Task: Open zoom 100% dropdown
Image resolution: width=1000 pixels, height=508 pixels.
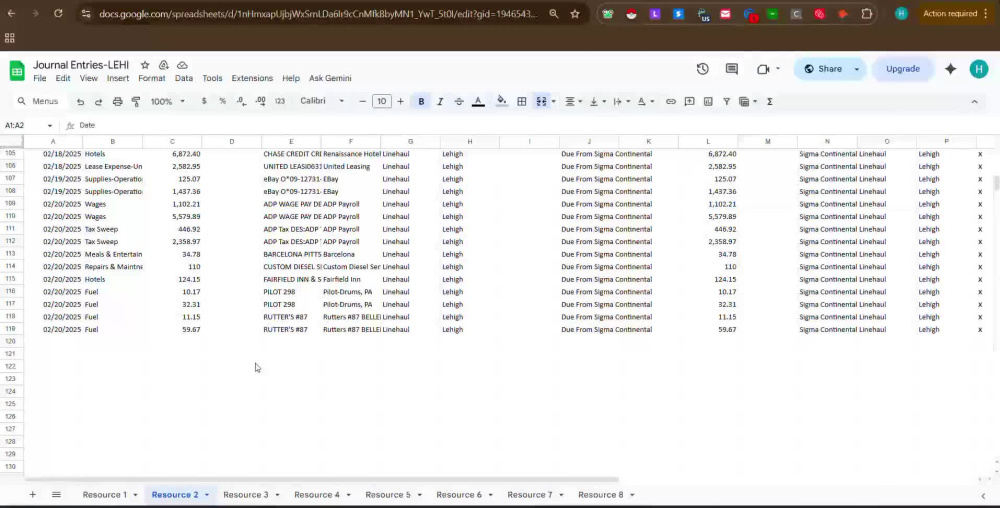Action: click(168, 101)
